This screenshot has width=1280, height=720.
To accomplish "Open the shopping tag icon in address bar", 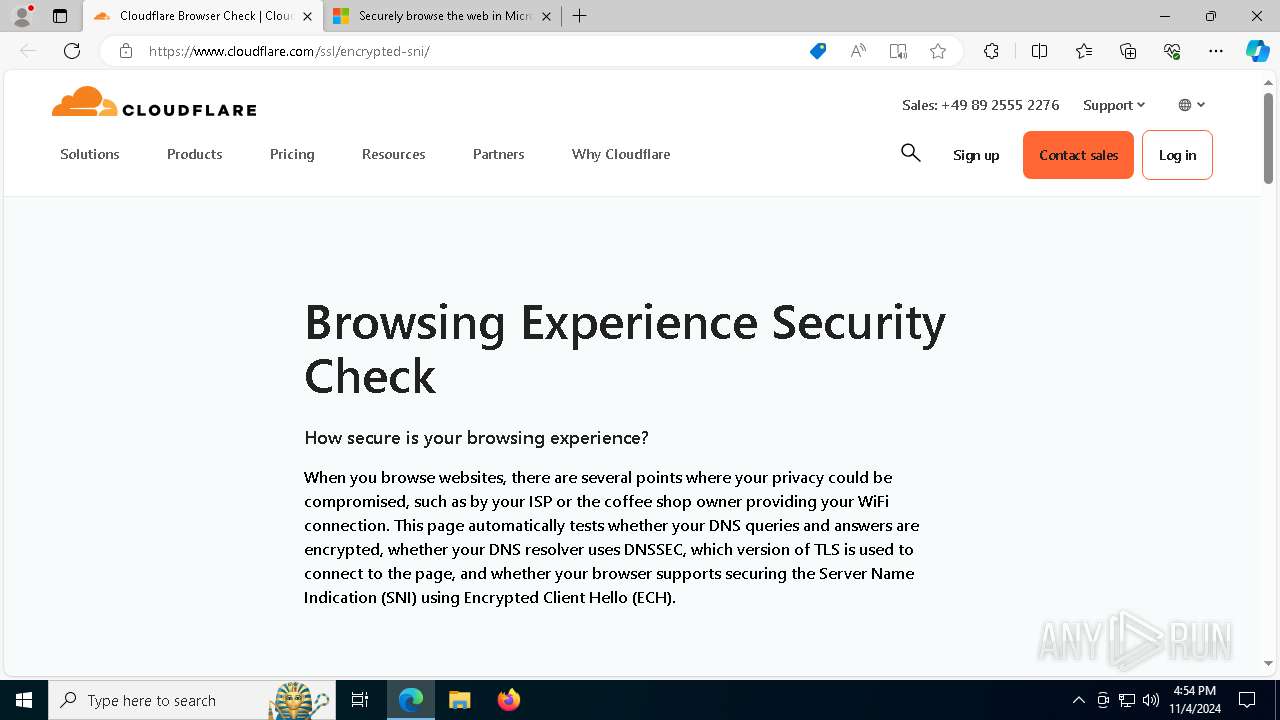I will [x=818, y=51].
